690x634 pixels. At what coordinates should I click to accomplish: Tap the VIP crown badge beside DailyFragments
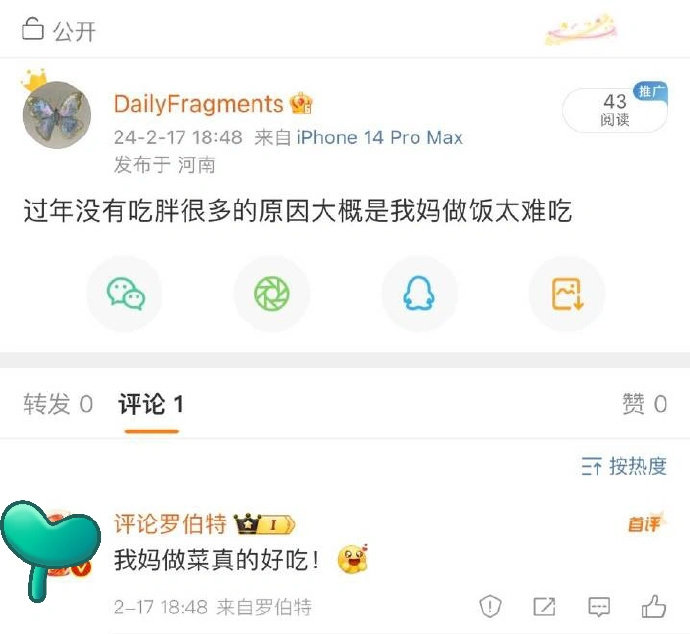[x=301, y=104]
